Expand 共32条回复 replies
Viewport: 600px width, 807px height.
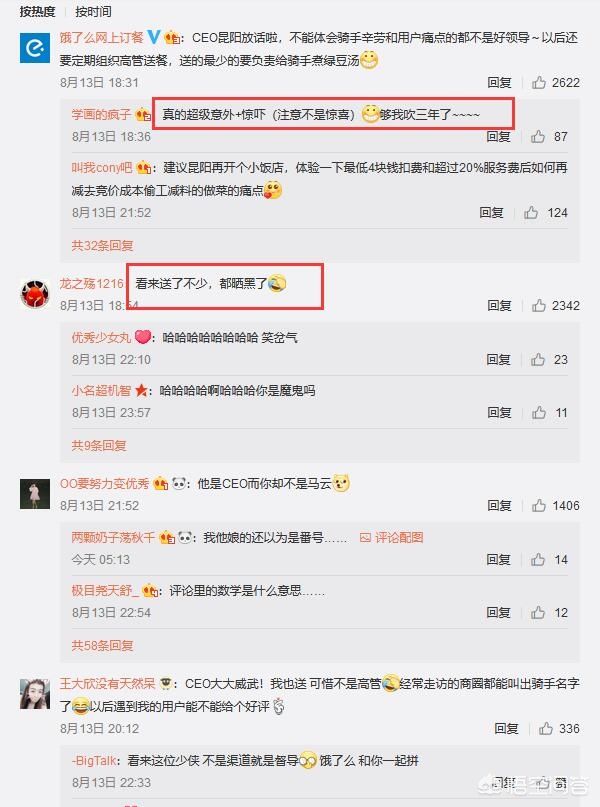click(102, 245)
